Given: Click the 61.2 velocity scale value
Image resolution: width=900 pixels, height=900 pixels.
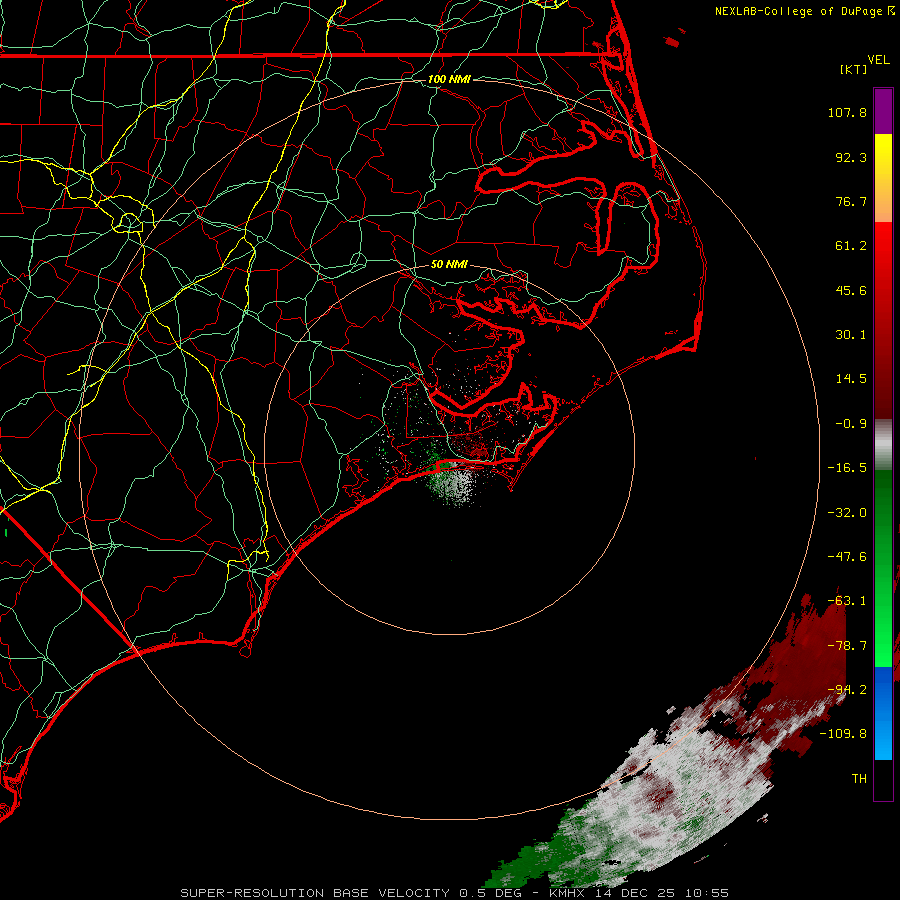Looking at the screenshot, I should [851, 246].
